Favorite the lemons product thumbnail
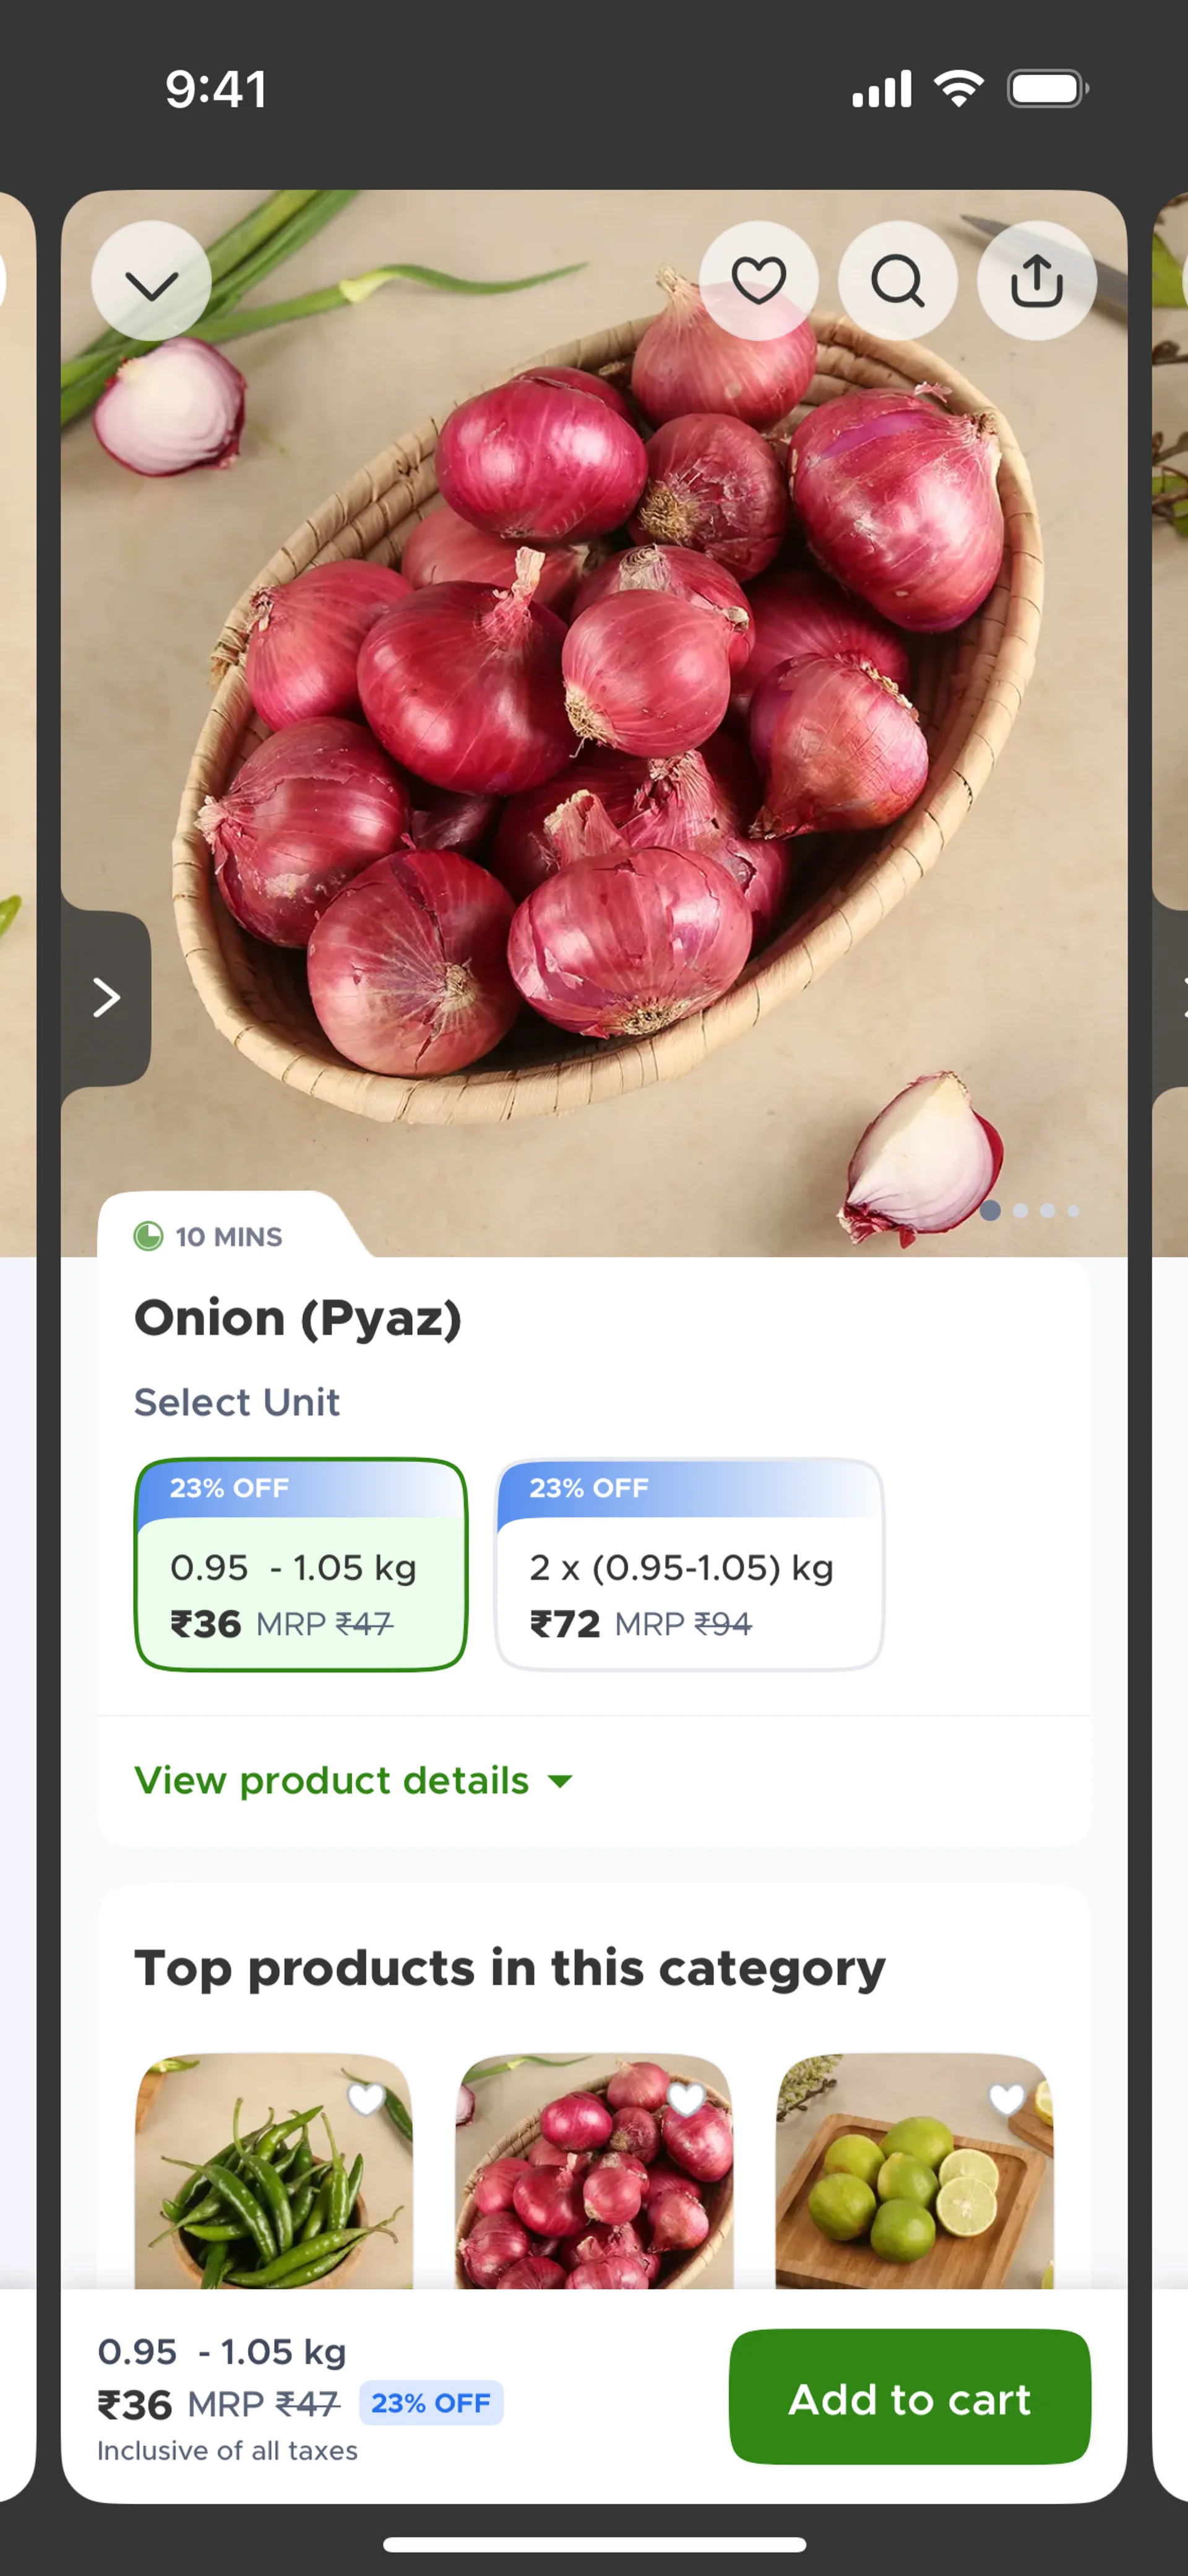Viewport: 1188px width, 2576px height. pos(1006,2098)
